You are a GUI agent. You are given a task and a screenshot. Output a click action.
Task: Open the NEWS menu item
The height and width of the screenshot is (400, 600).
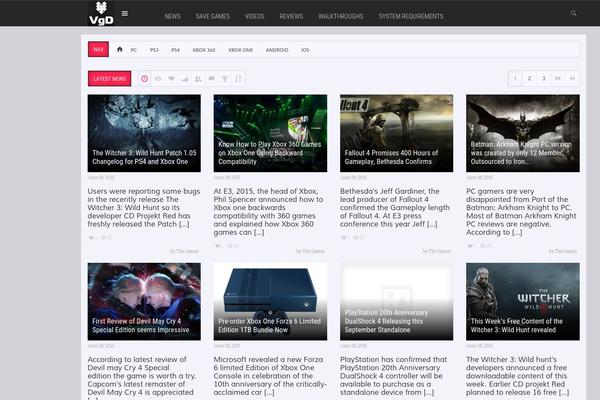[172, 16]
